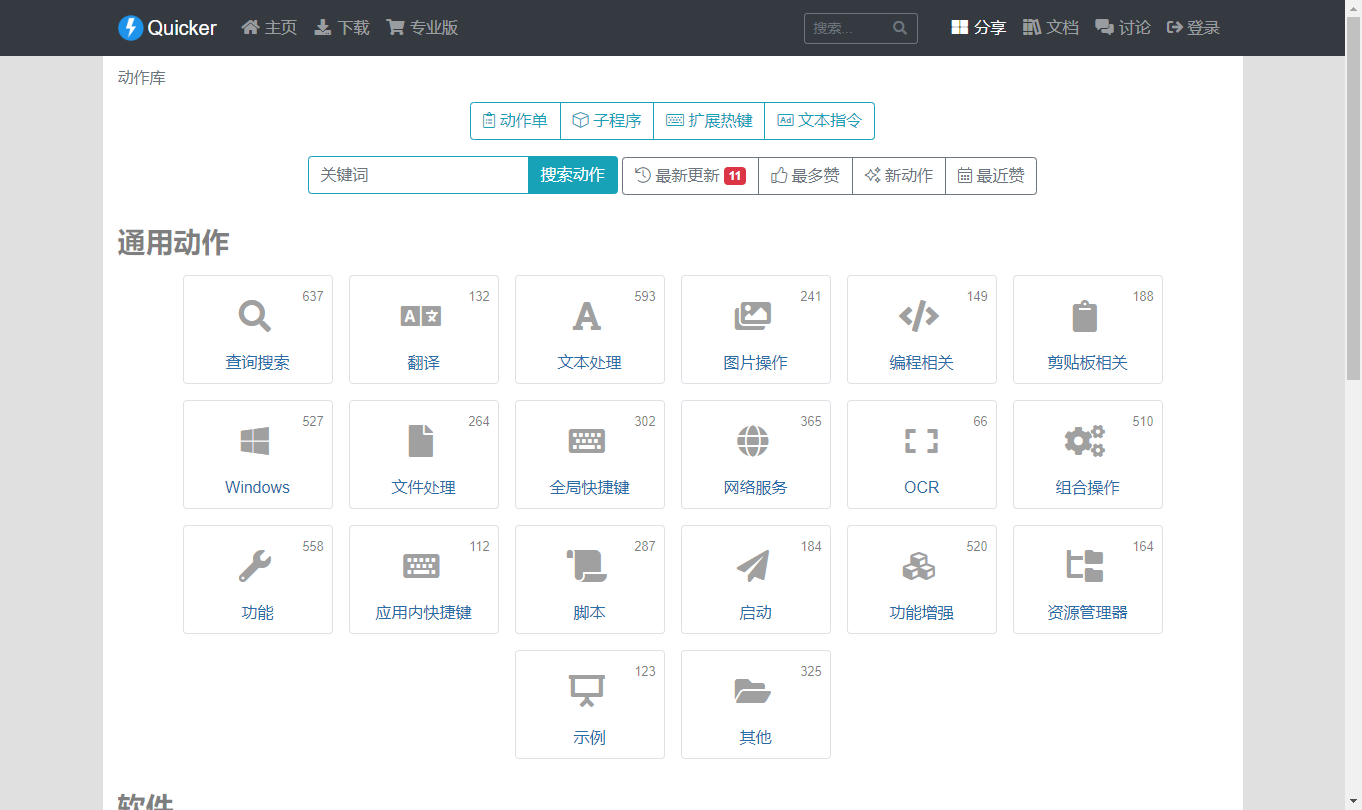Screen dimensions: 1362x810
Task: Open the 编程相关 code brackets icon
Action: point(919,316)
